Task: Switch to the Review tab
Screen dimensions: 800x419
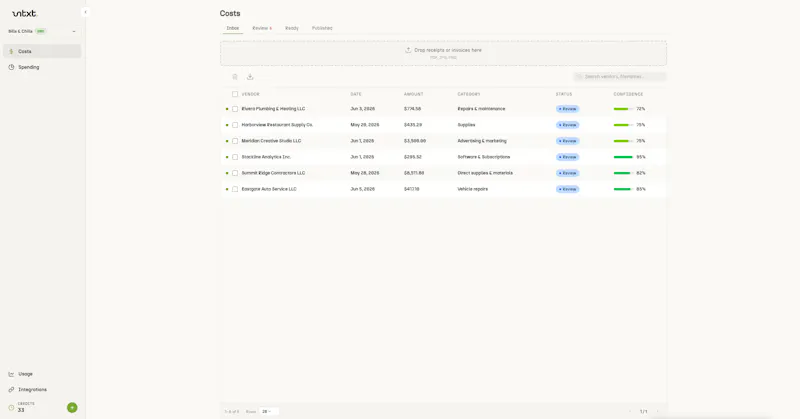Action: pos(262,28)
